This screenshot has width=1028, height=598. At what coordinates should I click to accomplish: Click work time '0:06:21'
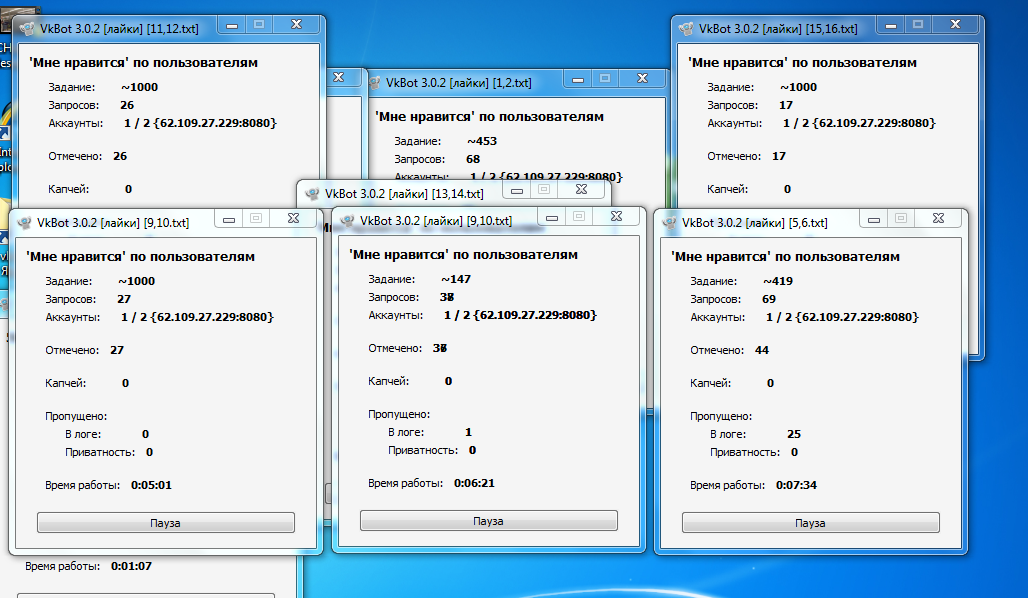point(474,483)
